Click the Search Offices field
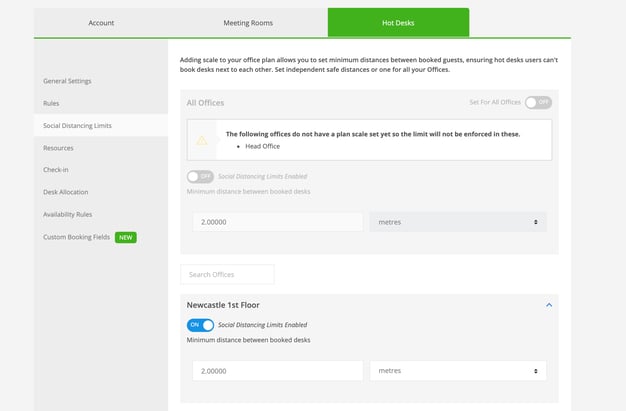This screenshot has width=626, height=411. click(x=227, y=274)
